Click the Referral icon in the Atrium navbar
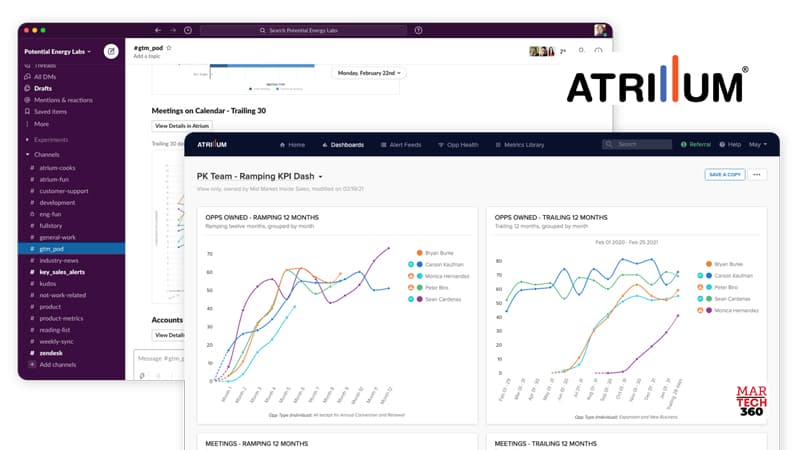 pyautogui.click(x=684, y=144)
